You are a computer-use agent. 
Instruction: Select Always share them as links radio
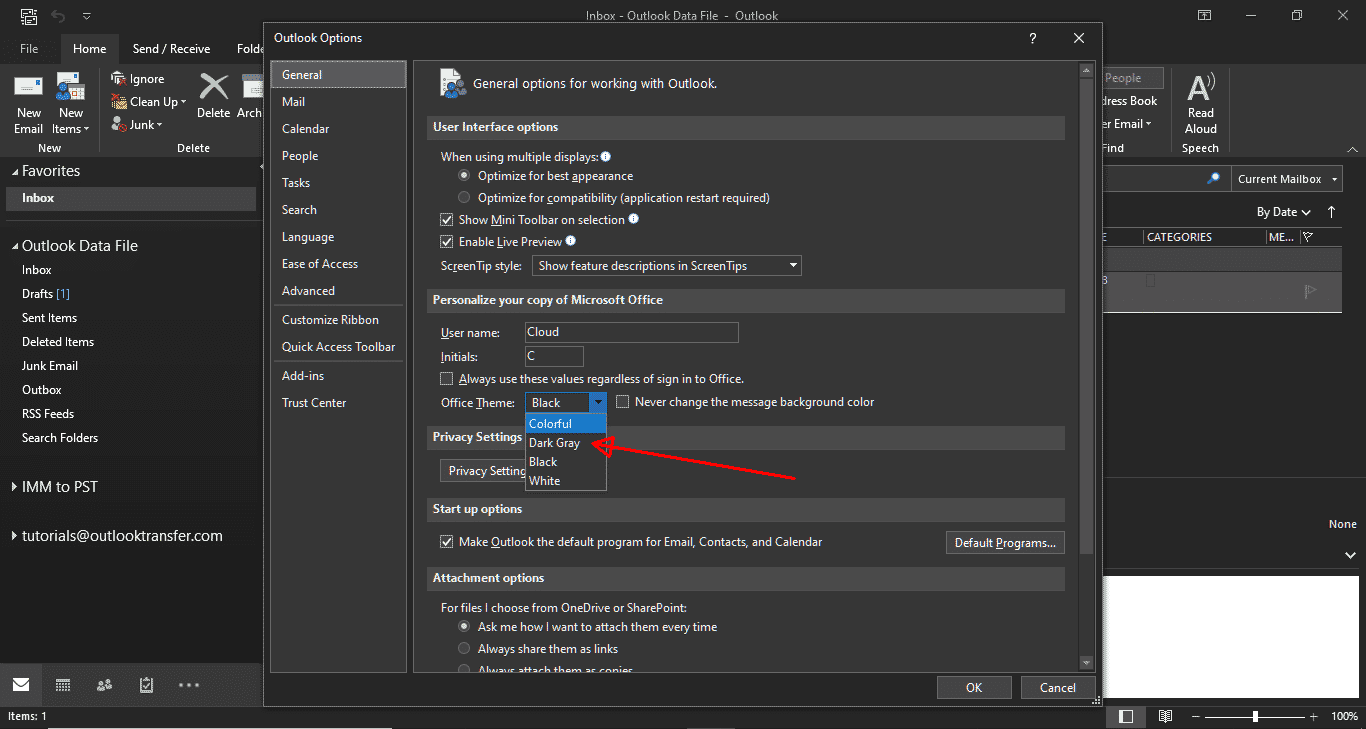point(464,649)
